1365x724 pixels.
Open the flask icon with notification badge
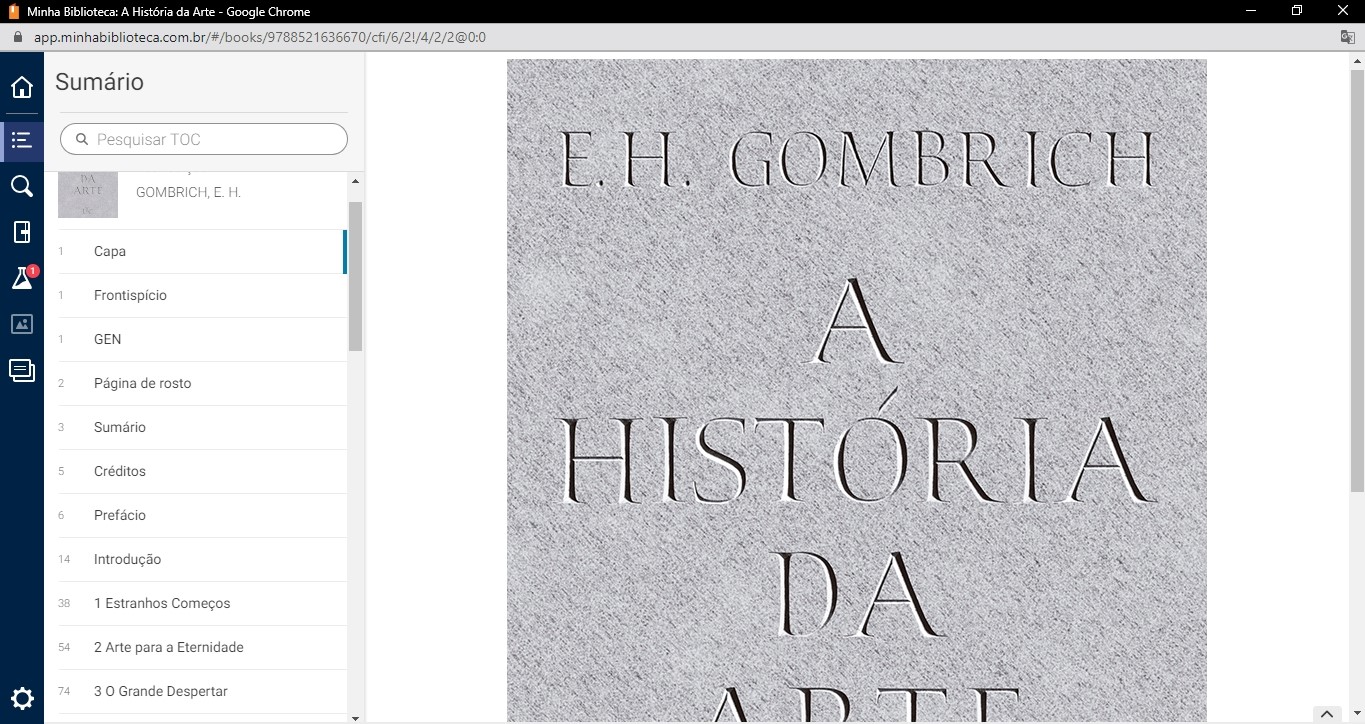click(x=22, y=279)
